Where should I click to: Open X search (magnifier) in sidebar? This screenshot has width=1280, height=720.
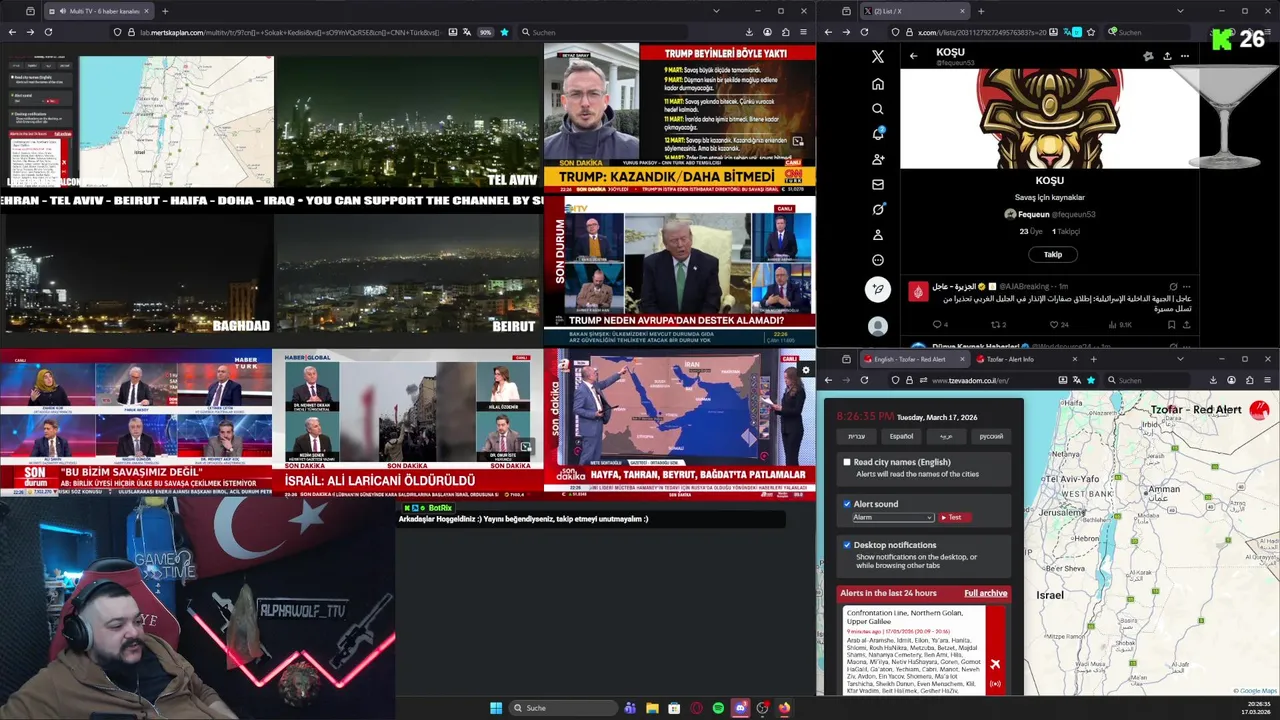point(878,109)
